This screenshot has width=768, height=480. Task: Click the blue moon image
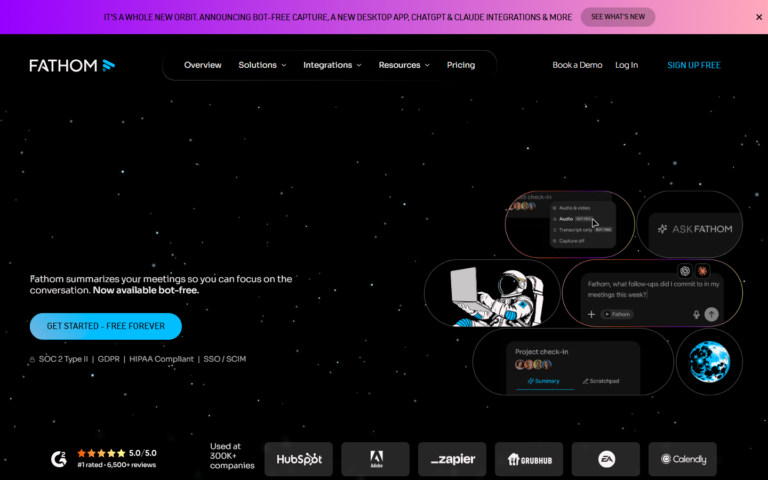[x=709, y=362]
